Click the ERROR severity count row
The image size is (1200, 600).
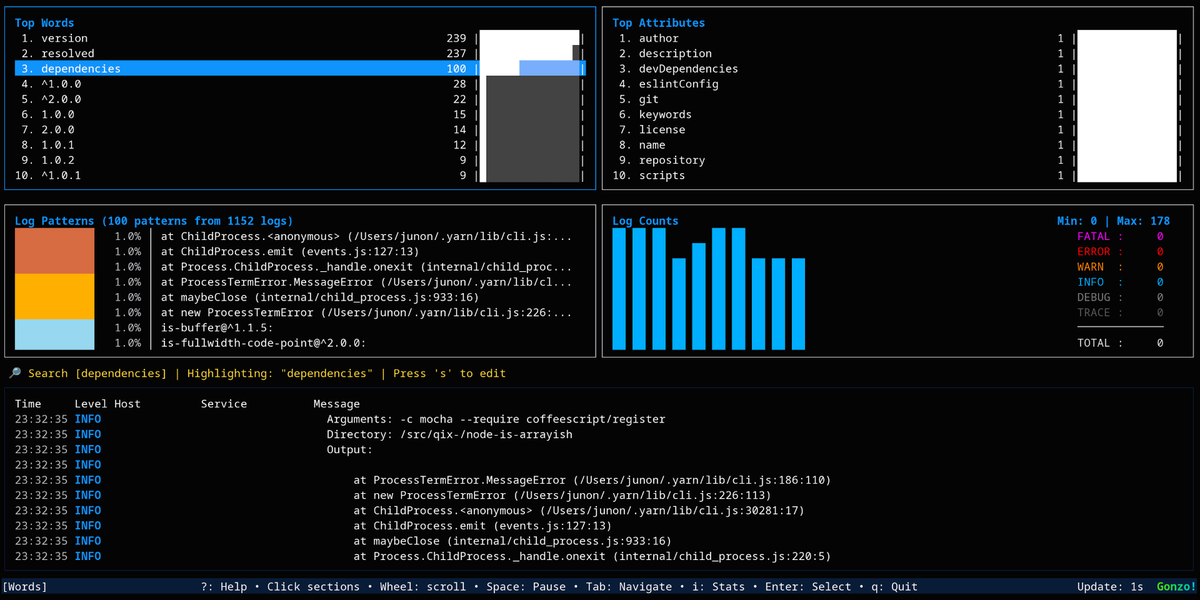click(x=1120, y=252)
